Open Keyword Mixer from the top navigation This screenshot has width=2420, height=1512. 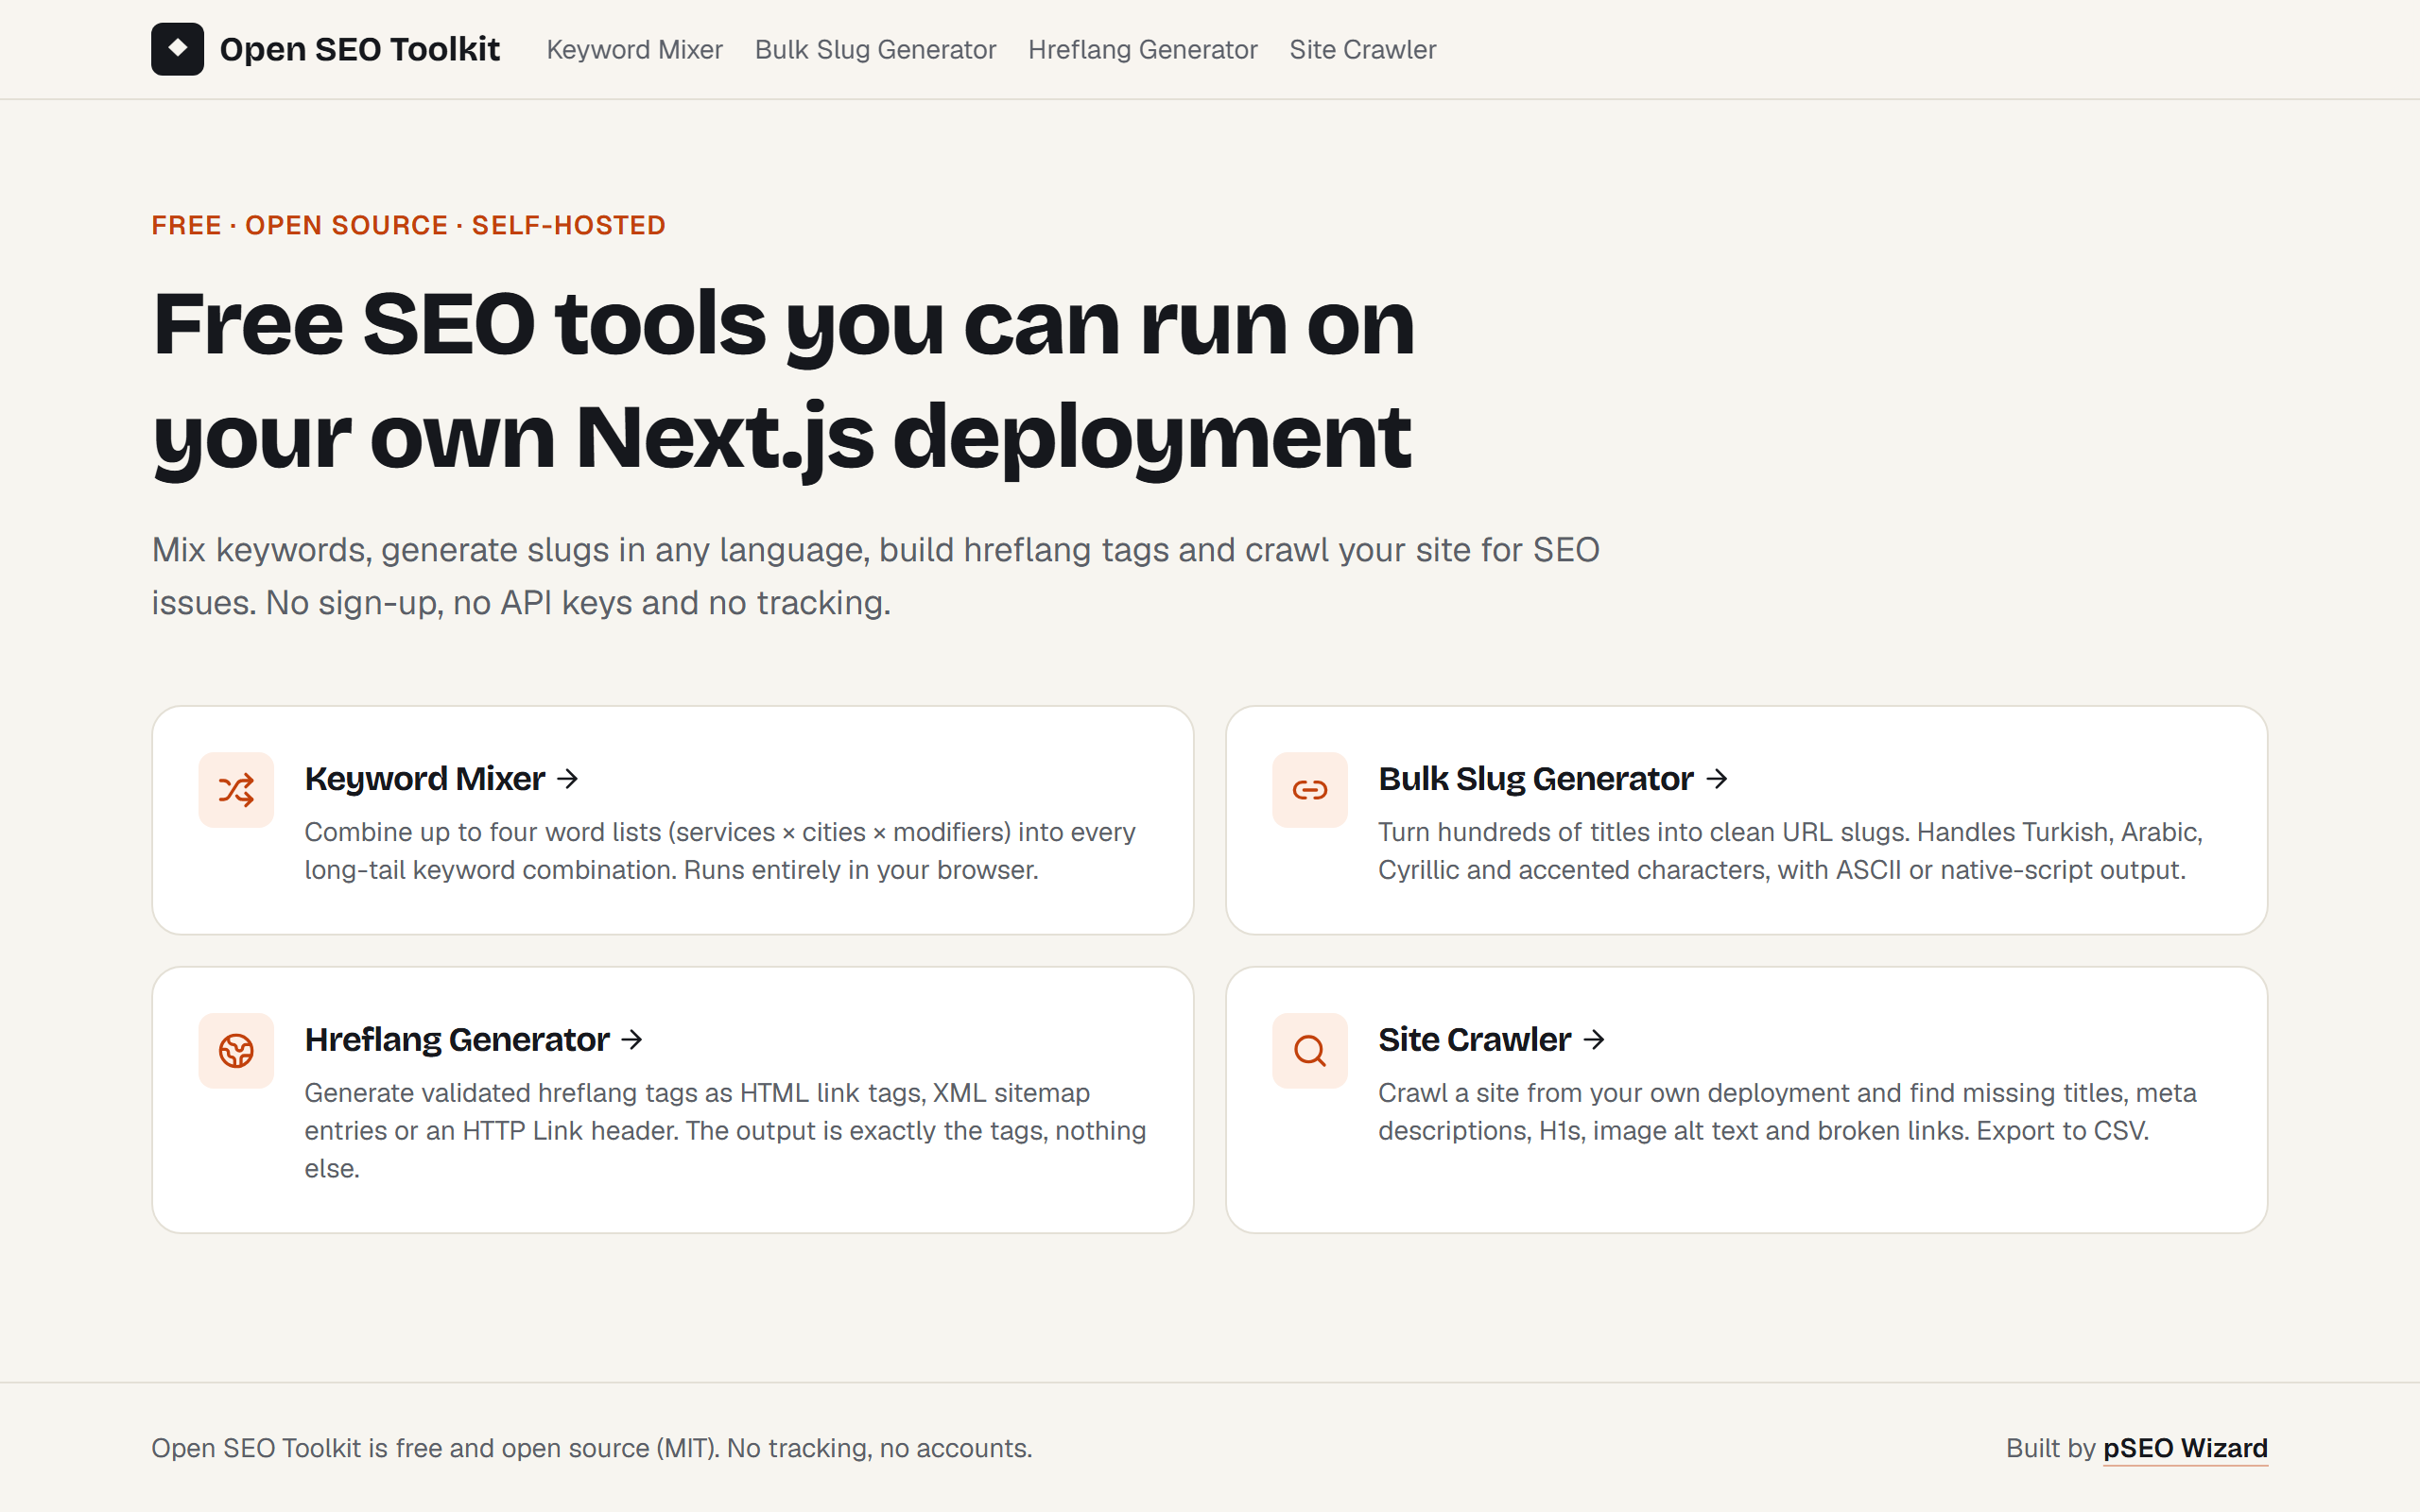click(634, 50)
